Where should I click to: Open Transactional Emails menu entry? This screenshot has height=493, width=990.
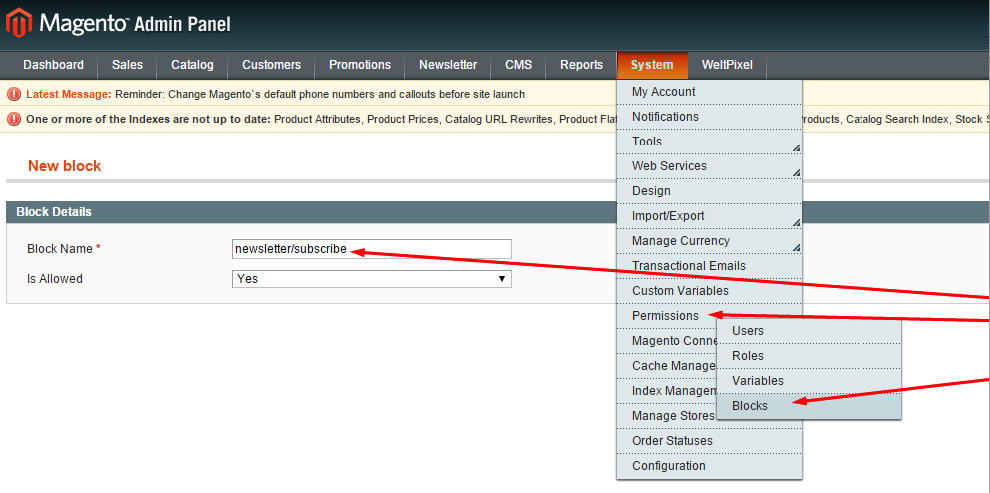click(x=688, y=266)
